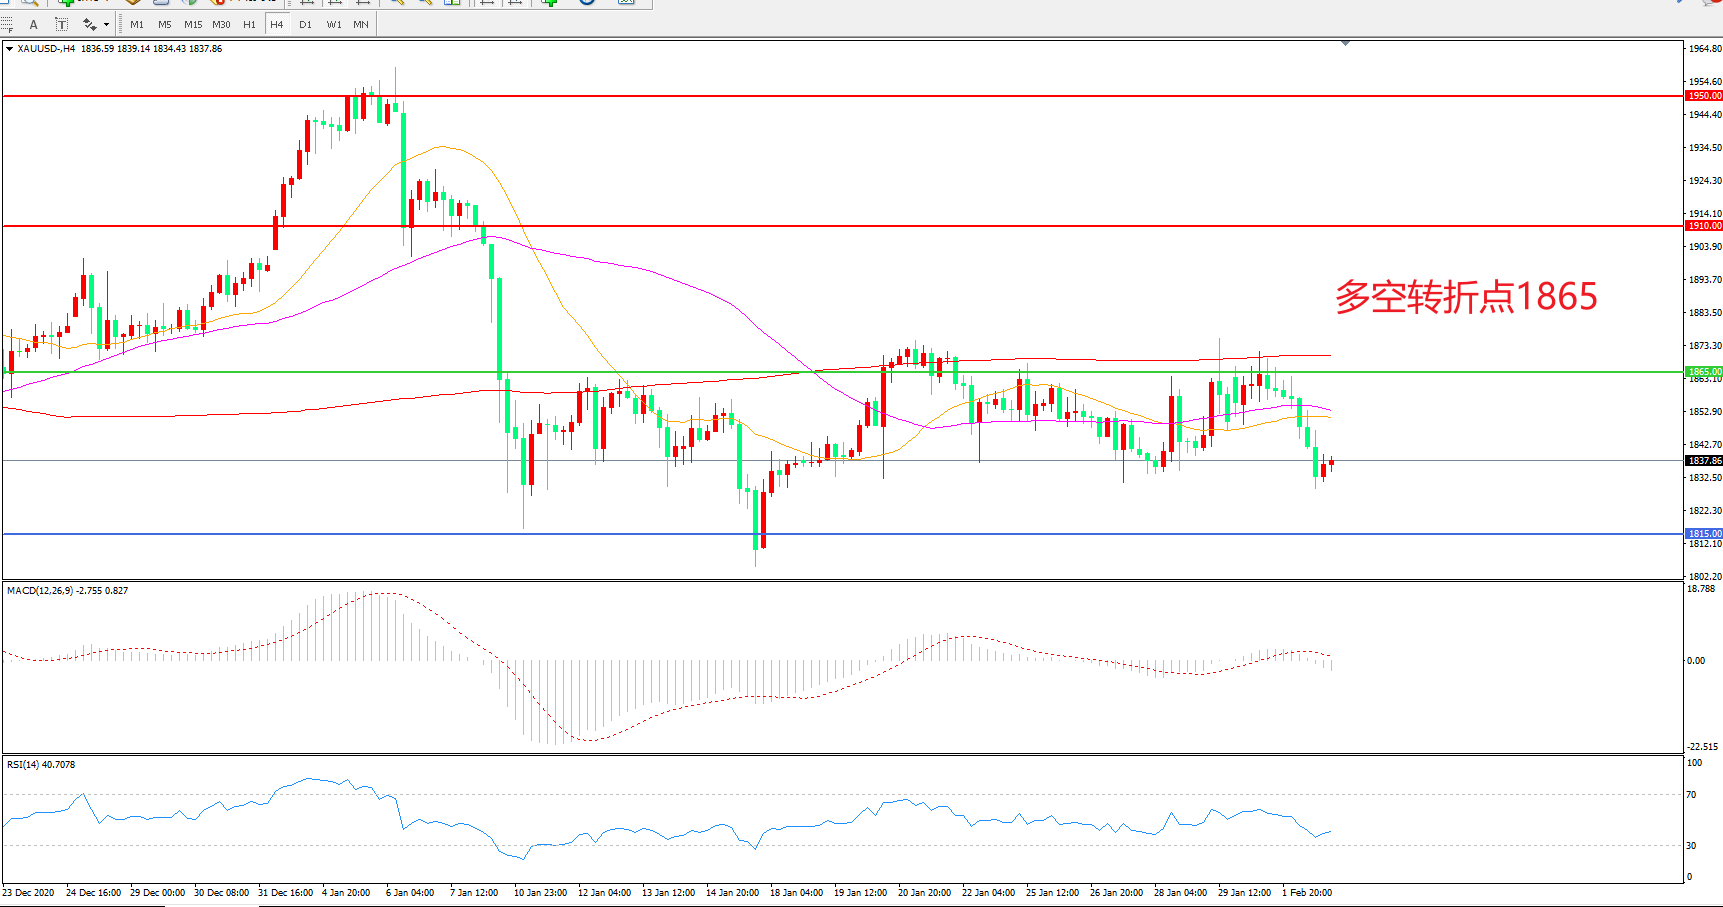Switch chart to M15 timeframe
This screenshot has height=907, width=1723.
(193, 25)
